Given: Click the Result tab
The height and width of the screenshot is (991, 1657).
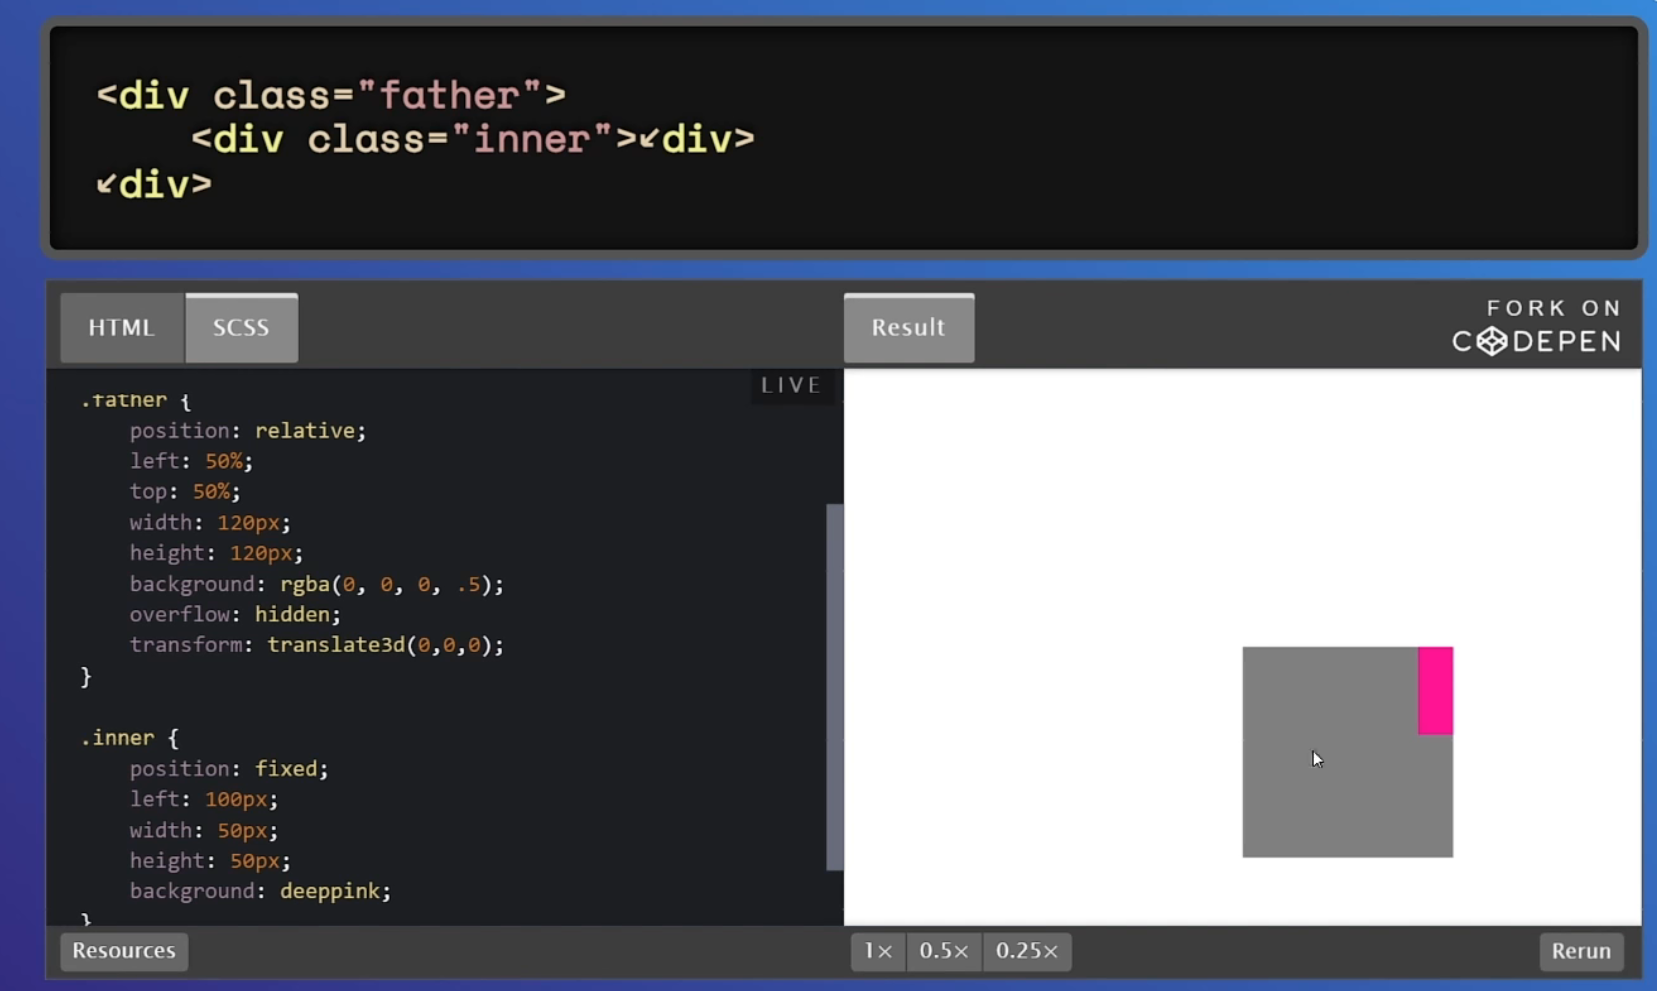Looking at the screenshot, I should 908,328.
